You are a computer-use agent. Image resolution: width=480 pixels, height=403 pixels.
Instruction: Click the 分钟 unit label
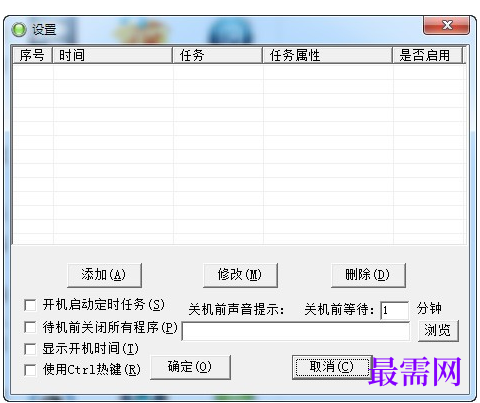pyautogui.click(x=429, y=309)
